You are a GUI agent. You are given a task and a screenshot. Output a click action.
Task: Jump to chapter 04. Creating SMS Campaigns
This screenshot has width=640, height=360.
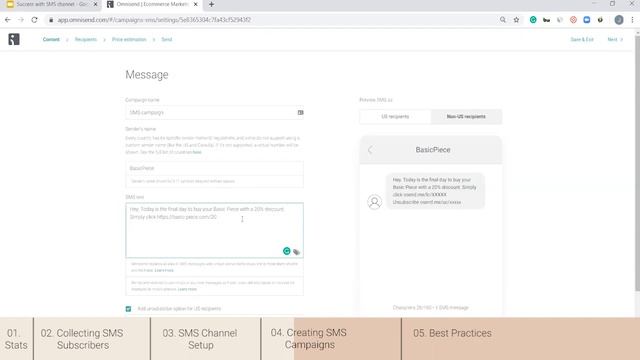pos(331,339)
